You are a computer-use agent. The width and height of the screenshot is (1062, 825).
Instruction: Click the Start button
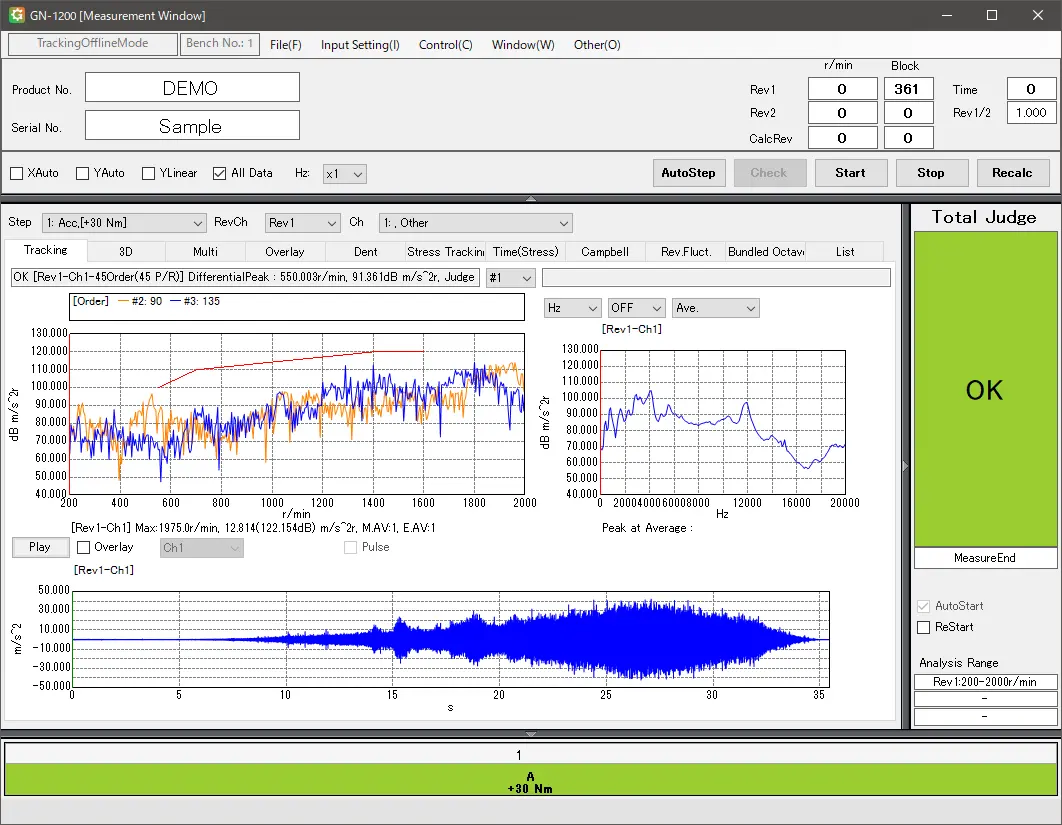(x=851, y=173)
